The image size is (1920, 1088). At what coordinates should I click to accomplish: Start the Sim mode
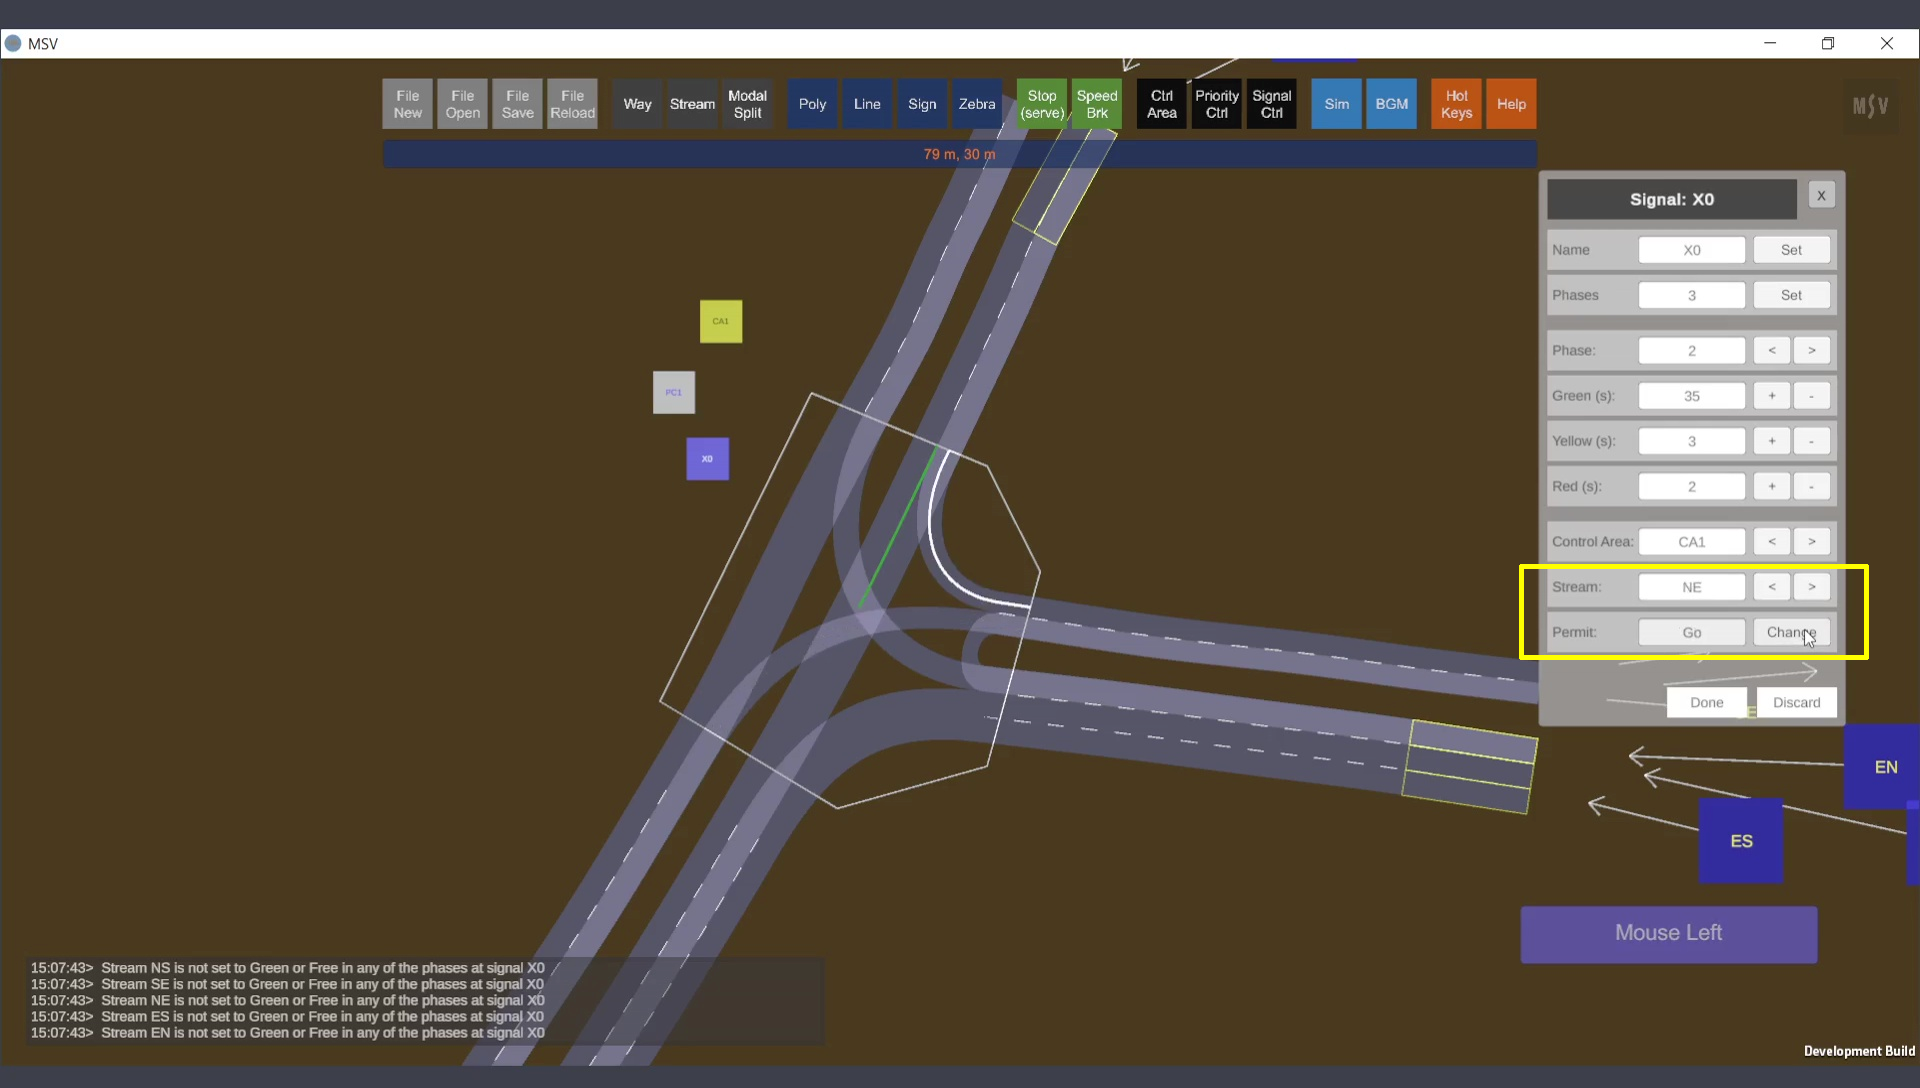1336,104
